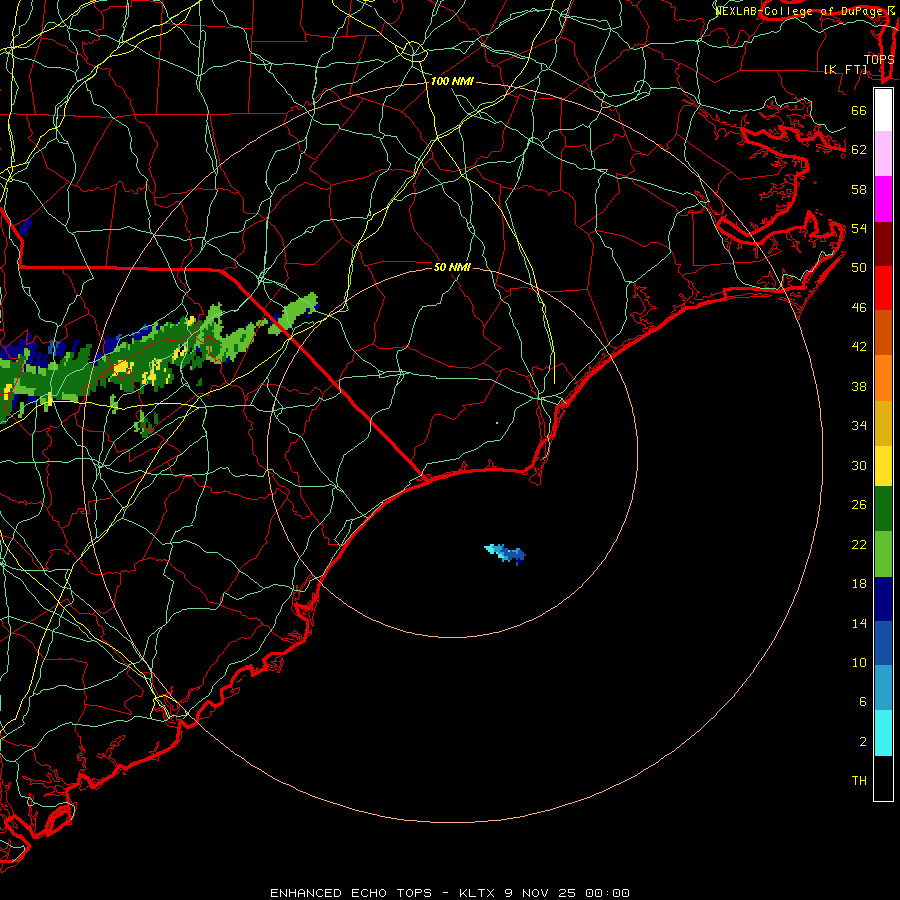Click the 'TOPS' legend heading
The width and height of the screenshot is (900, 900).
(x=879, y=60)
